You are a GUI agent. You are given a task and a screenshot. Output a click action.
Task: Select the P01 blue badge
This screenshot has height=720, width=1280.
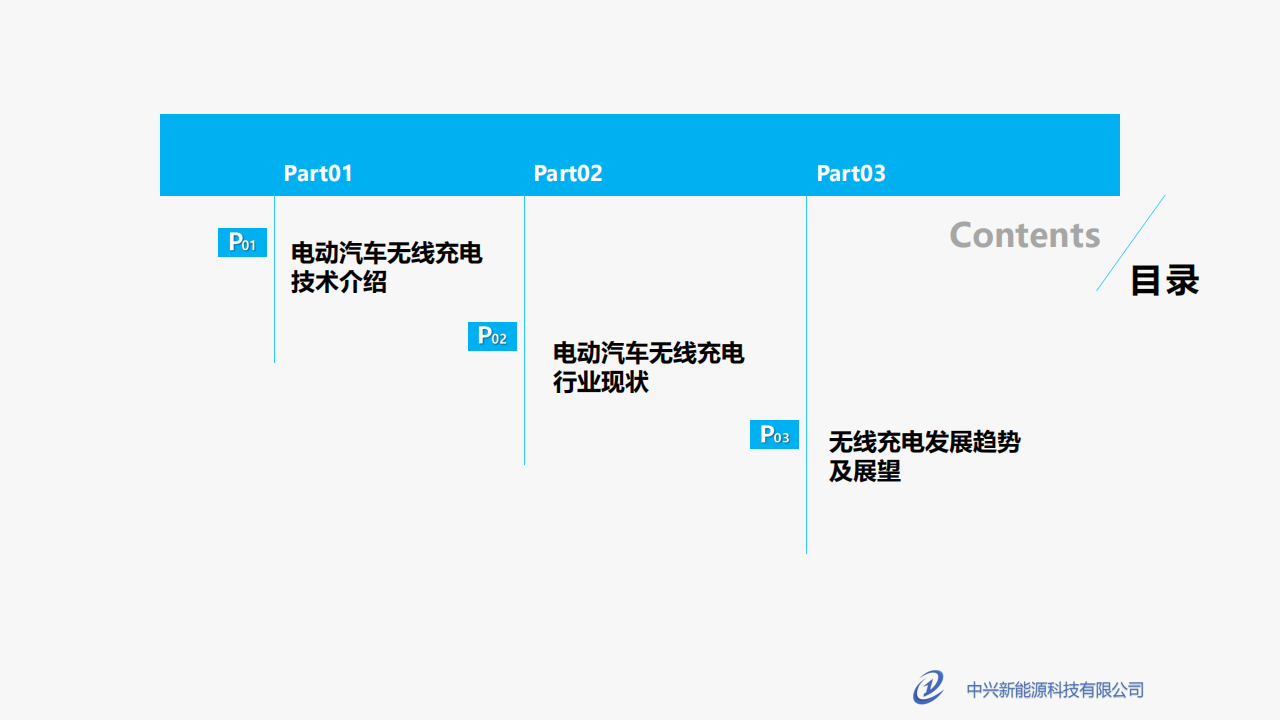(242, 242)
